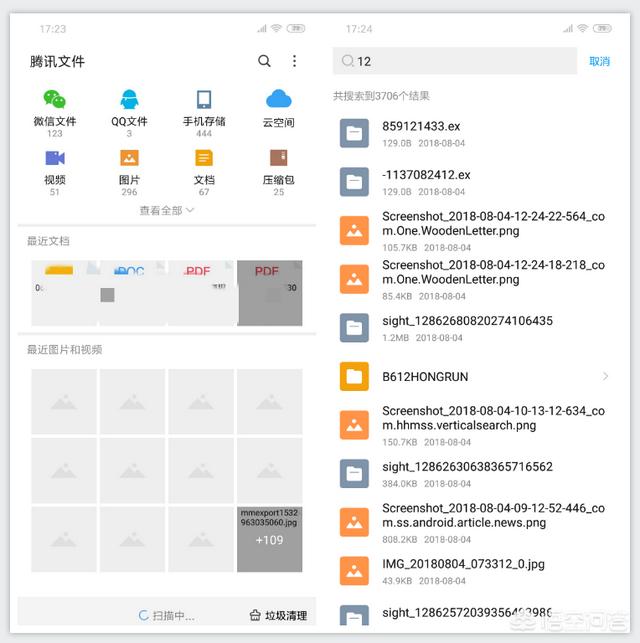The width and height of the screenshot is (640, 643).
Task: Open the yellow recent document thumbnail
Action: (64, 293)
